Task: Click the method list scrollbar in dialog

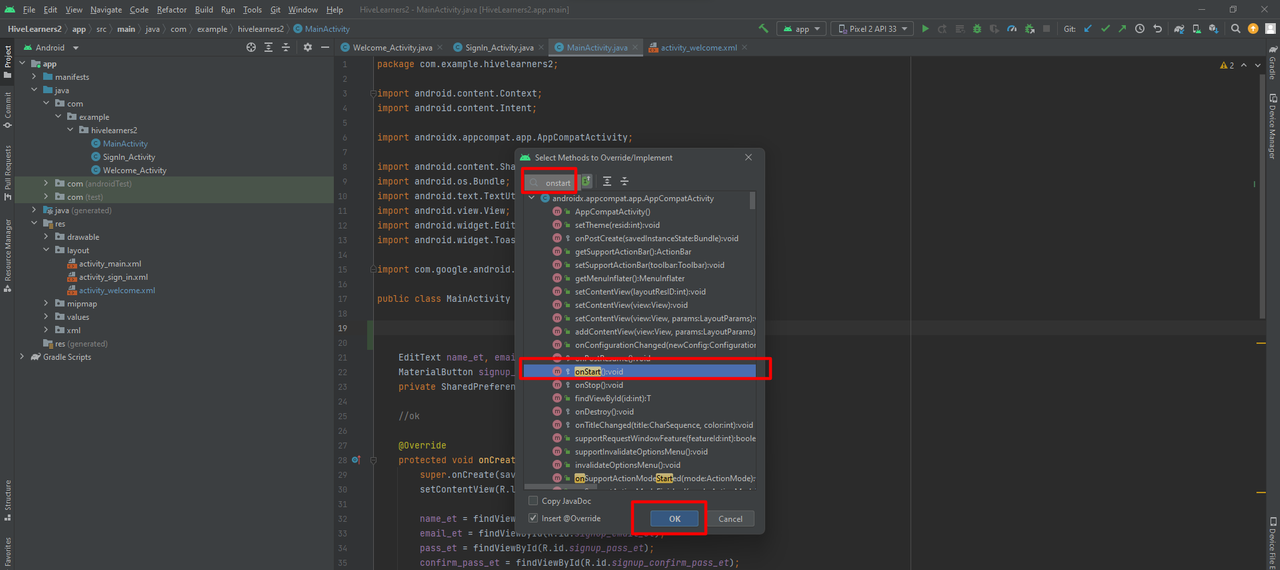Action: pyautogui.click(x=752, y=201)
